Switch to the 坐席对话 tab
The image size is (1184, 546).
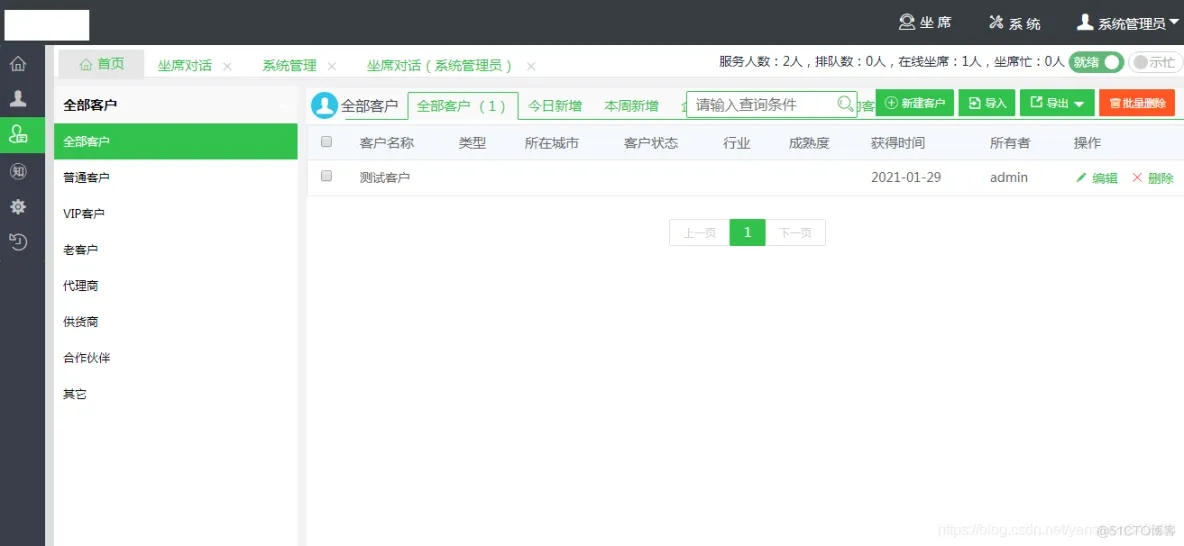185,66
